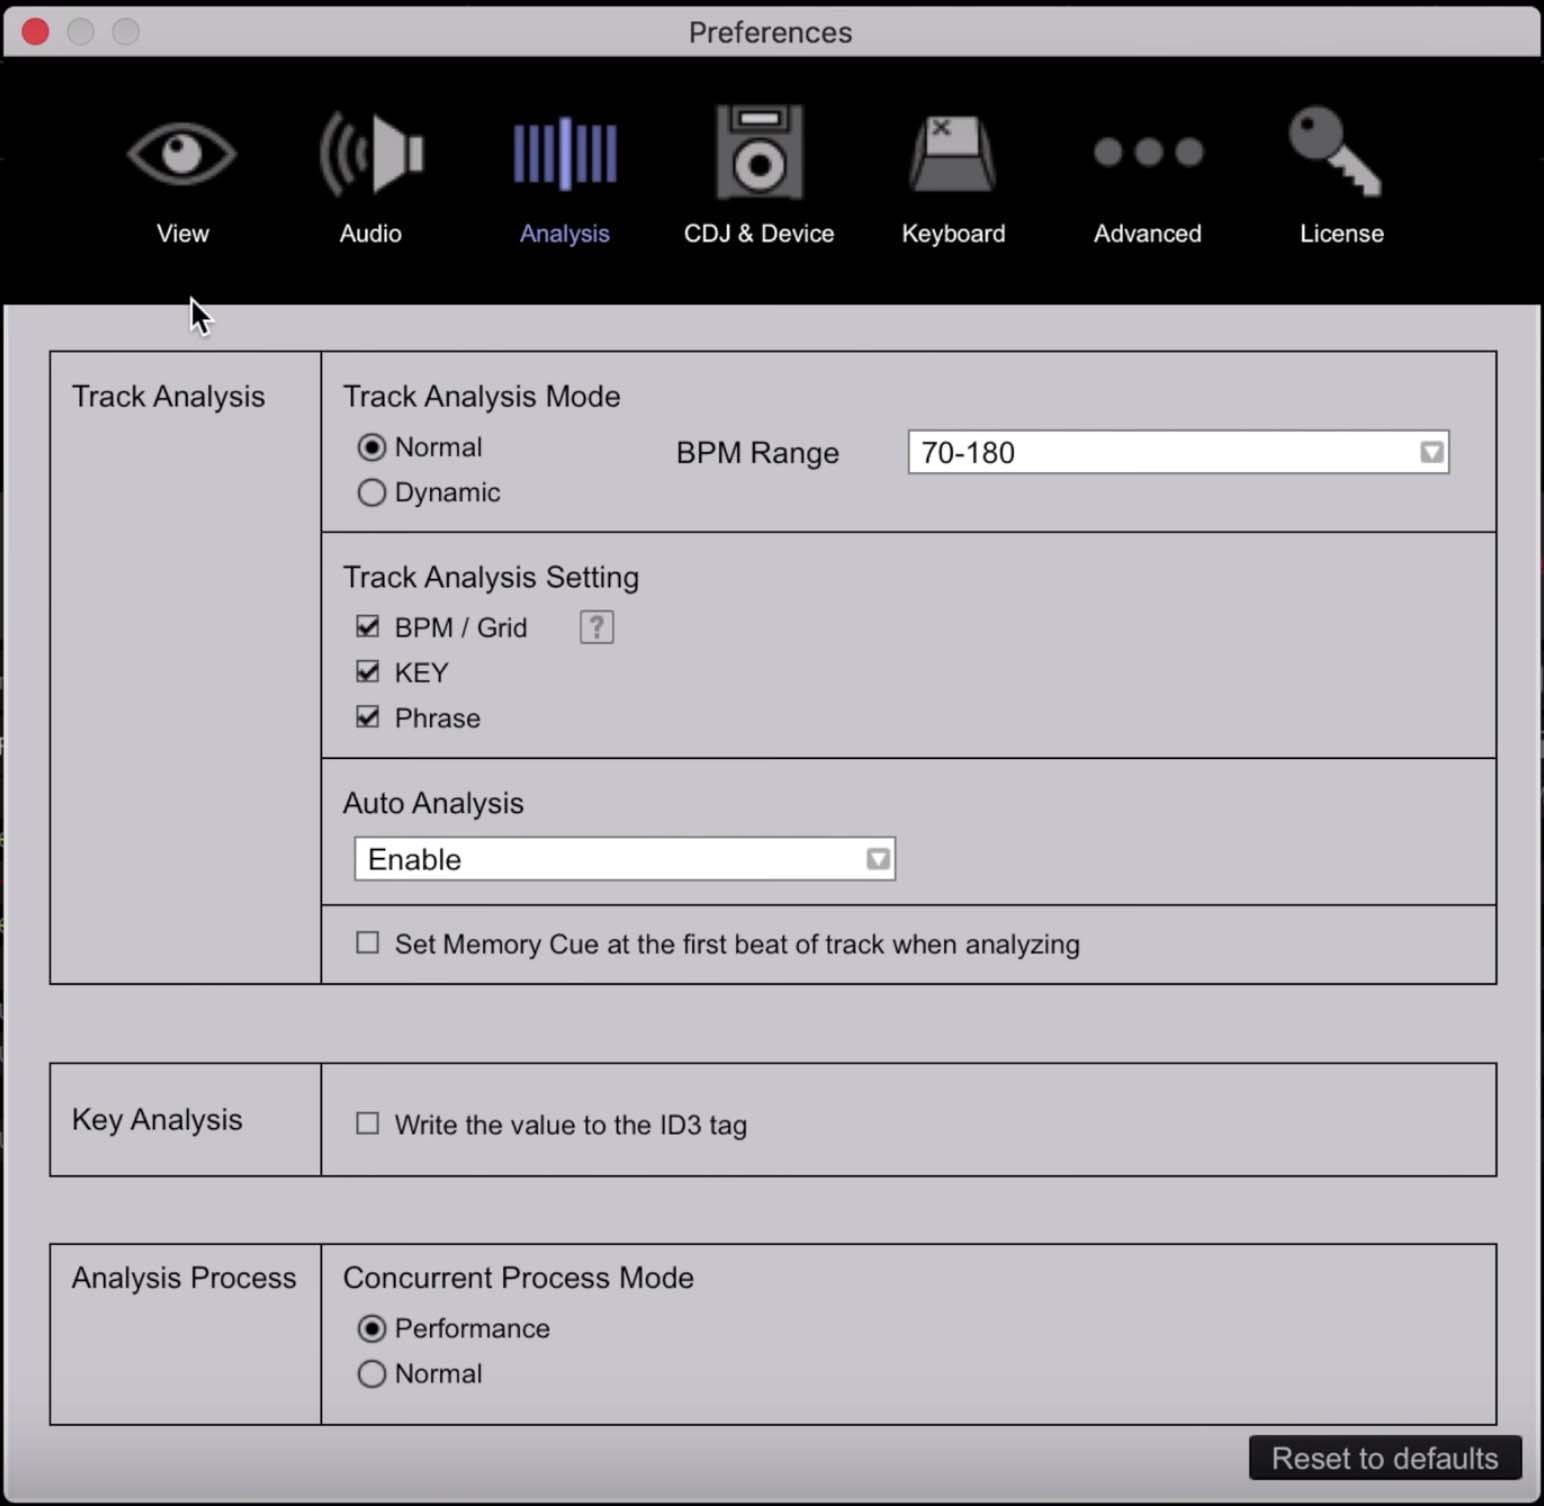
Task: Enable Set Memory Cue at first beat
Action: tap(368, 943)
